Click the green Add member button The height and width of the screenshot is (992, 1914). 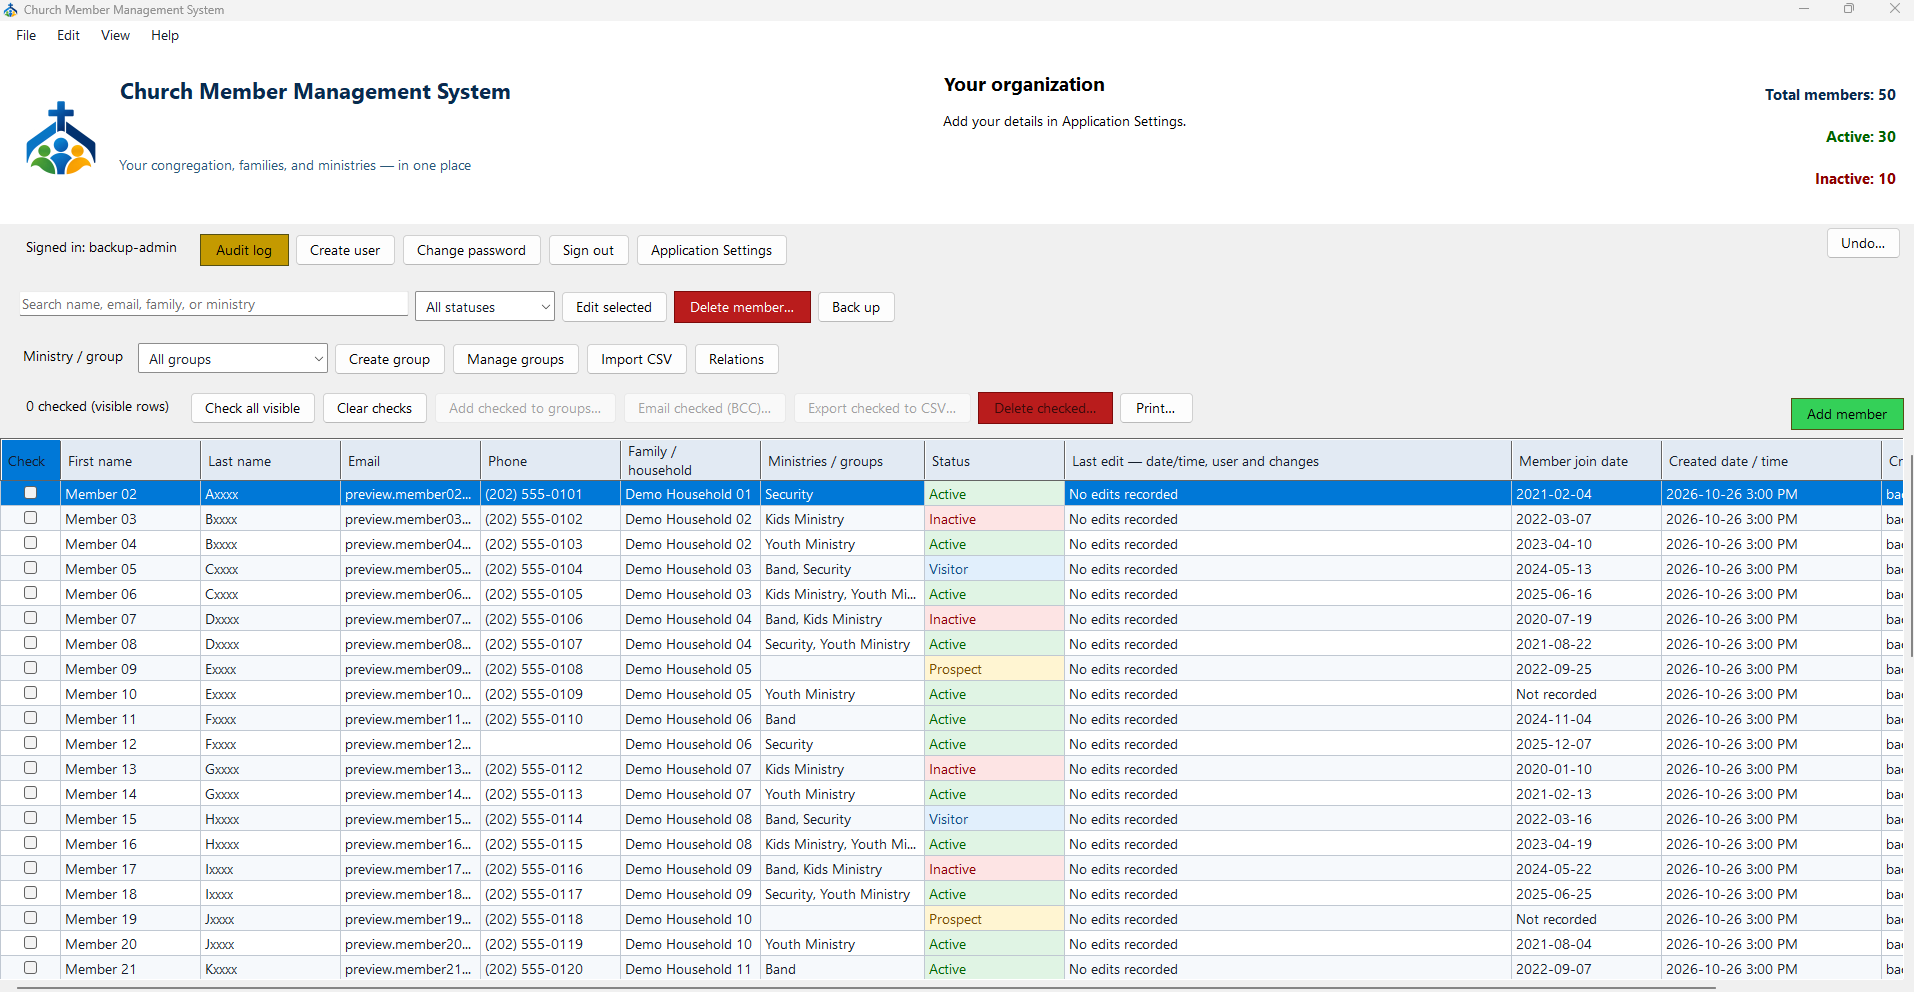click(x=1846, y=414)
